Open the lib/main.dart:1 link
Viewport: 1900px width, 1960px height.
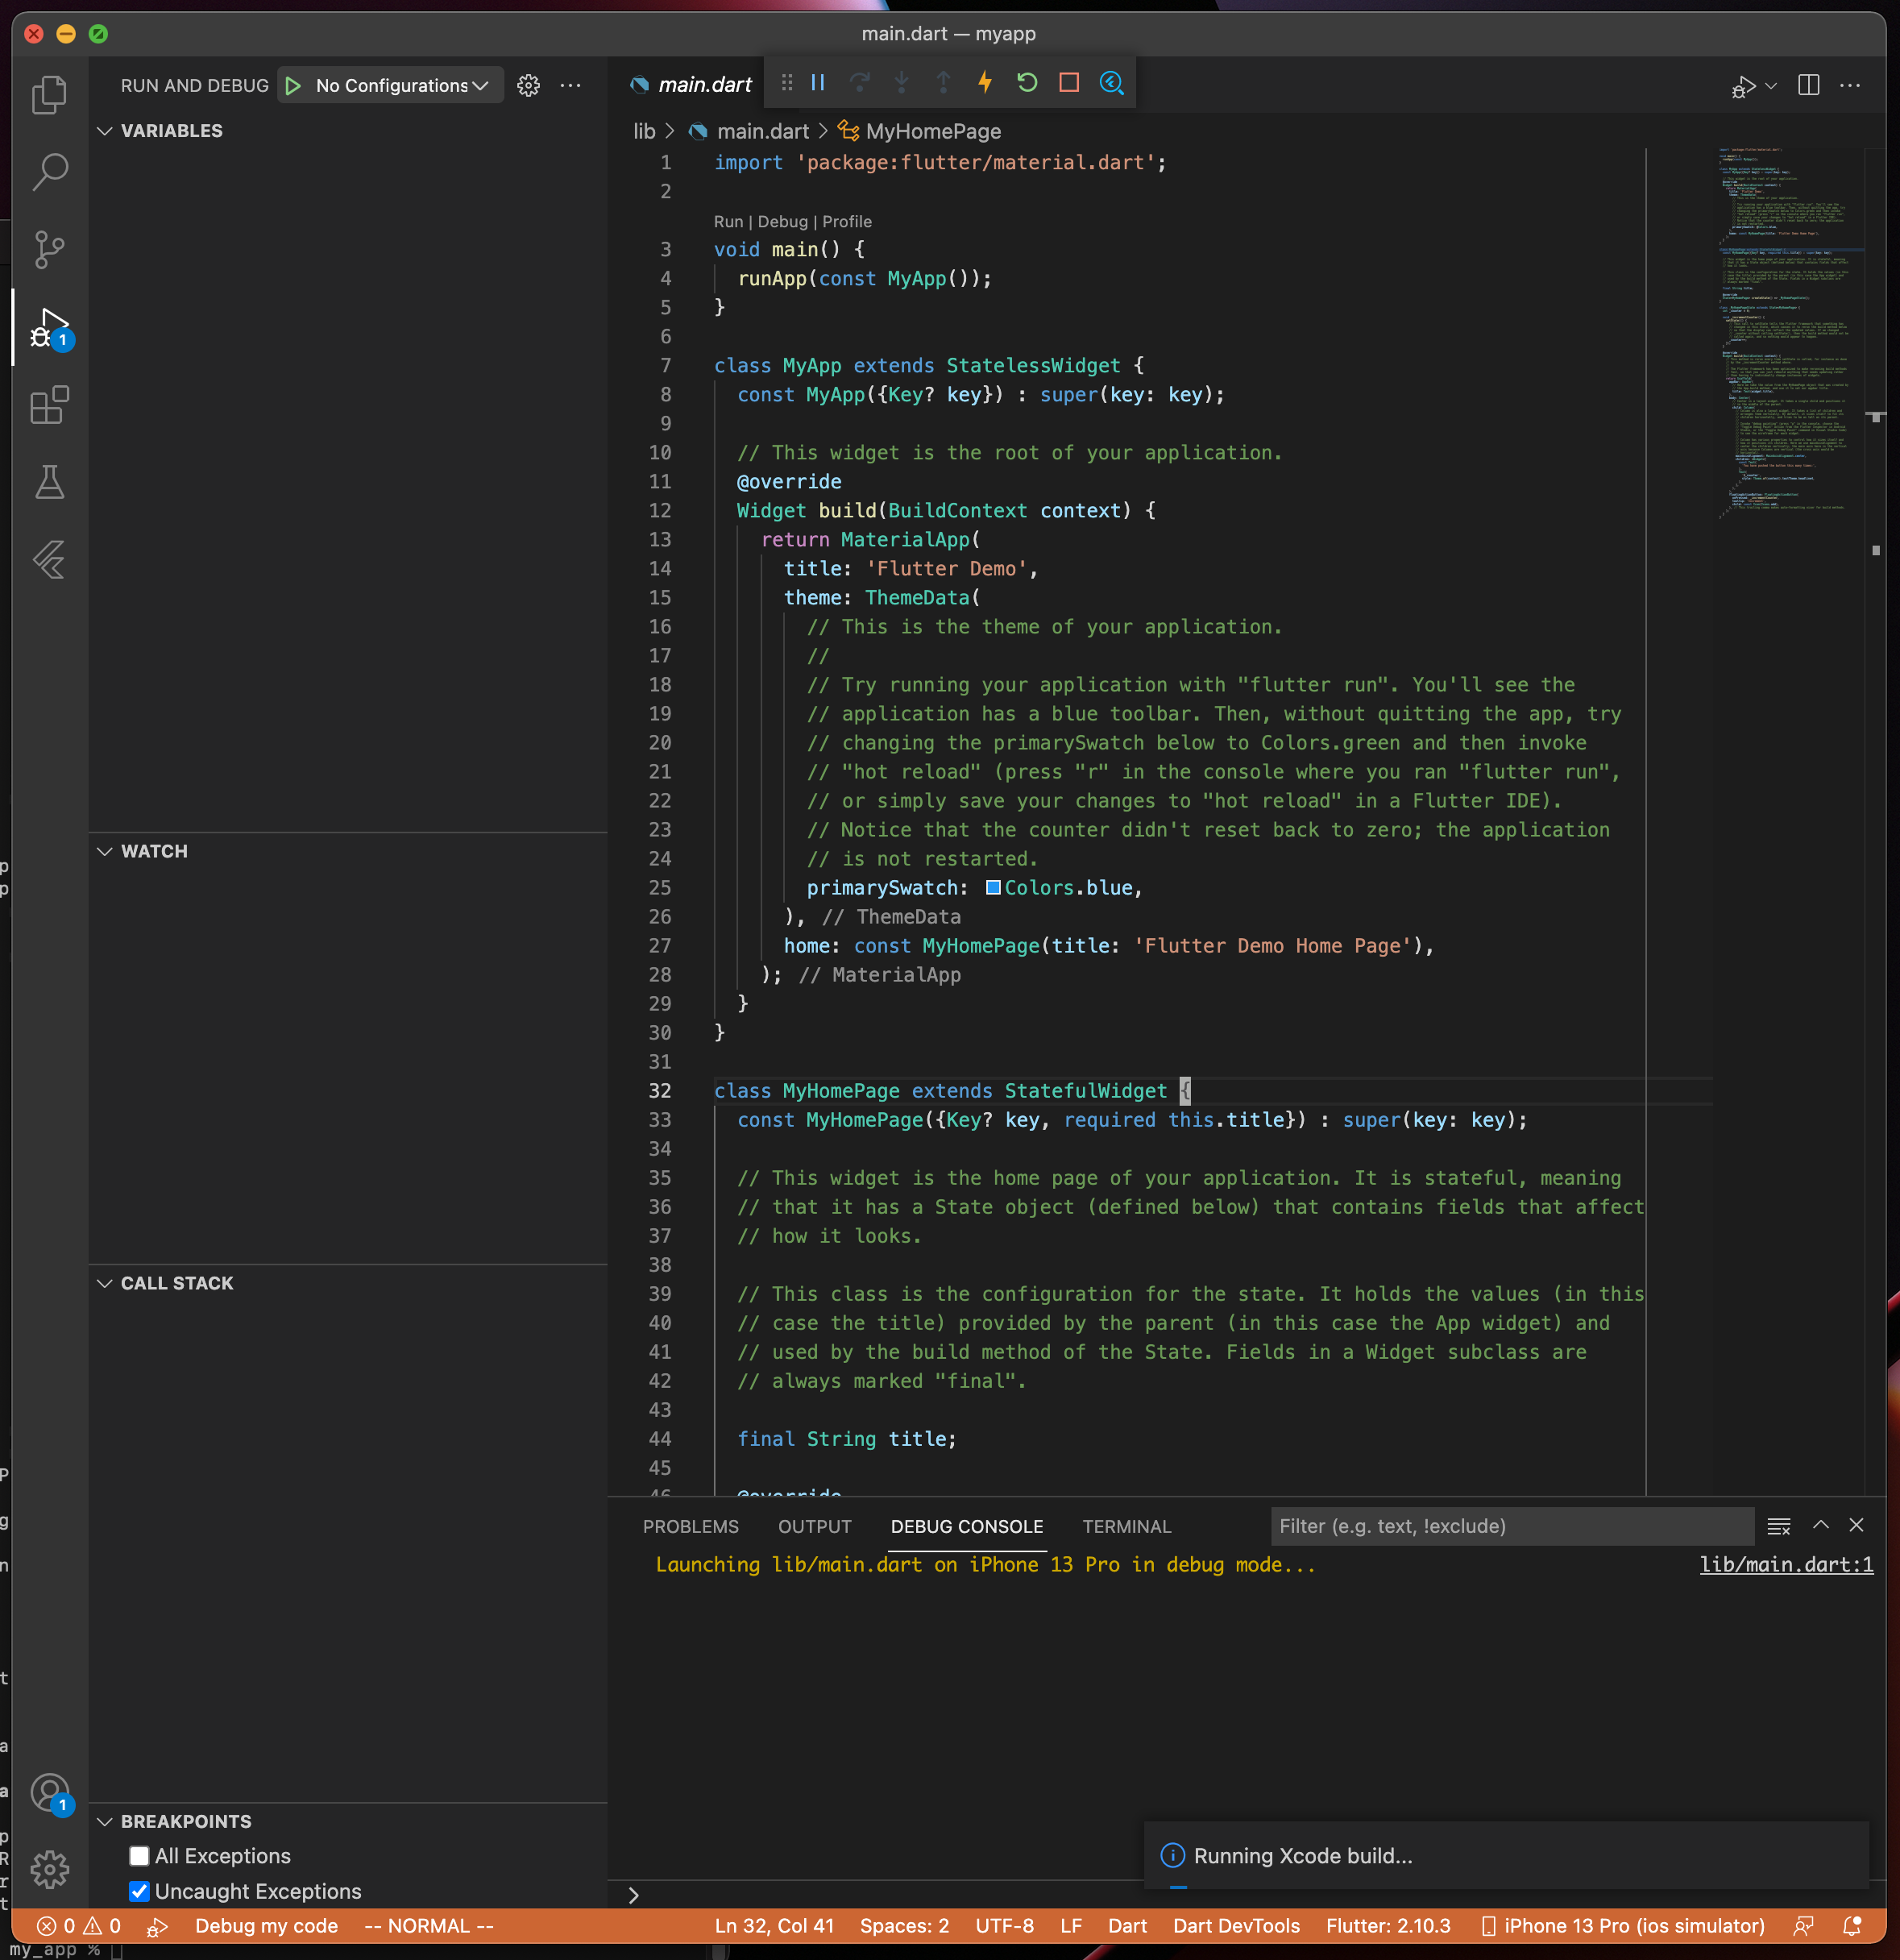click(1786, 1565)
